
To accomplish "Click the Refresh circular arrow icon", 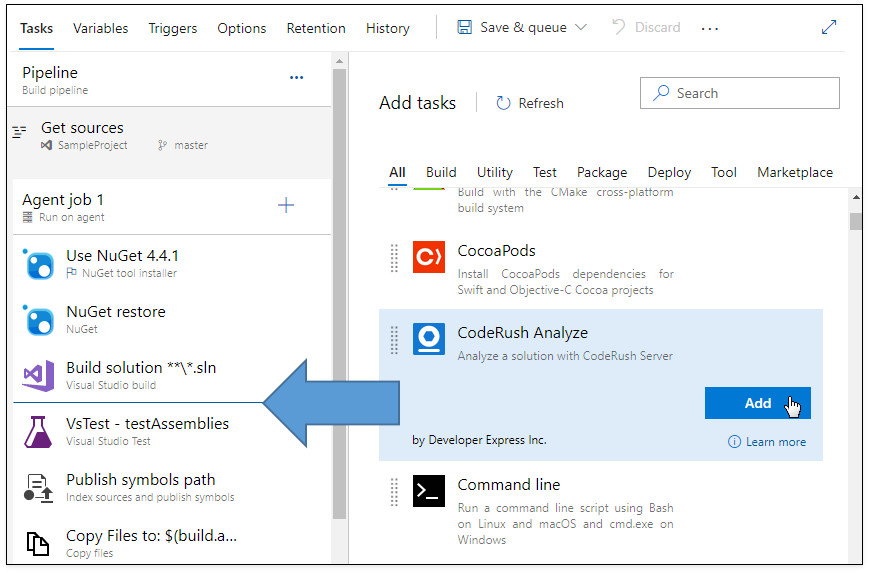I will tap(503, 103).
